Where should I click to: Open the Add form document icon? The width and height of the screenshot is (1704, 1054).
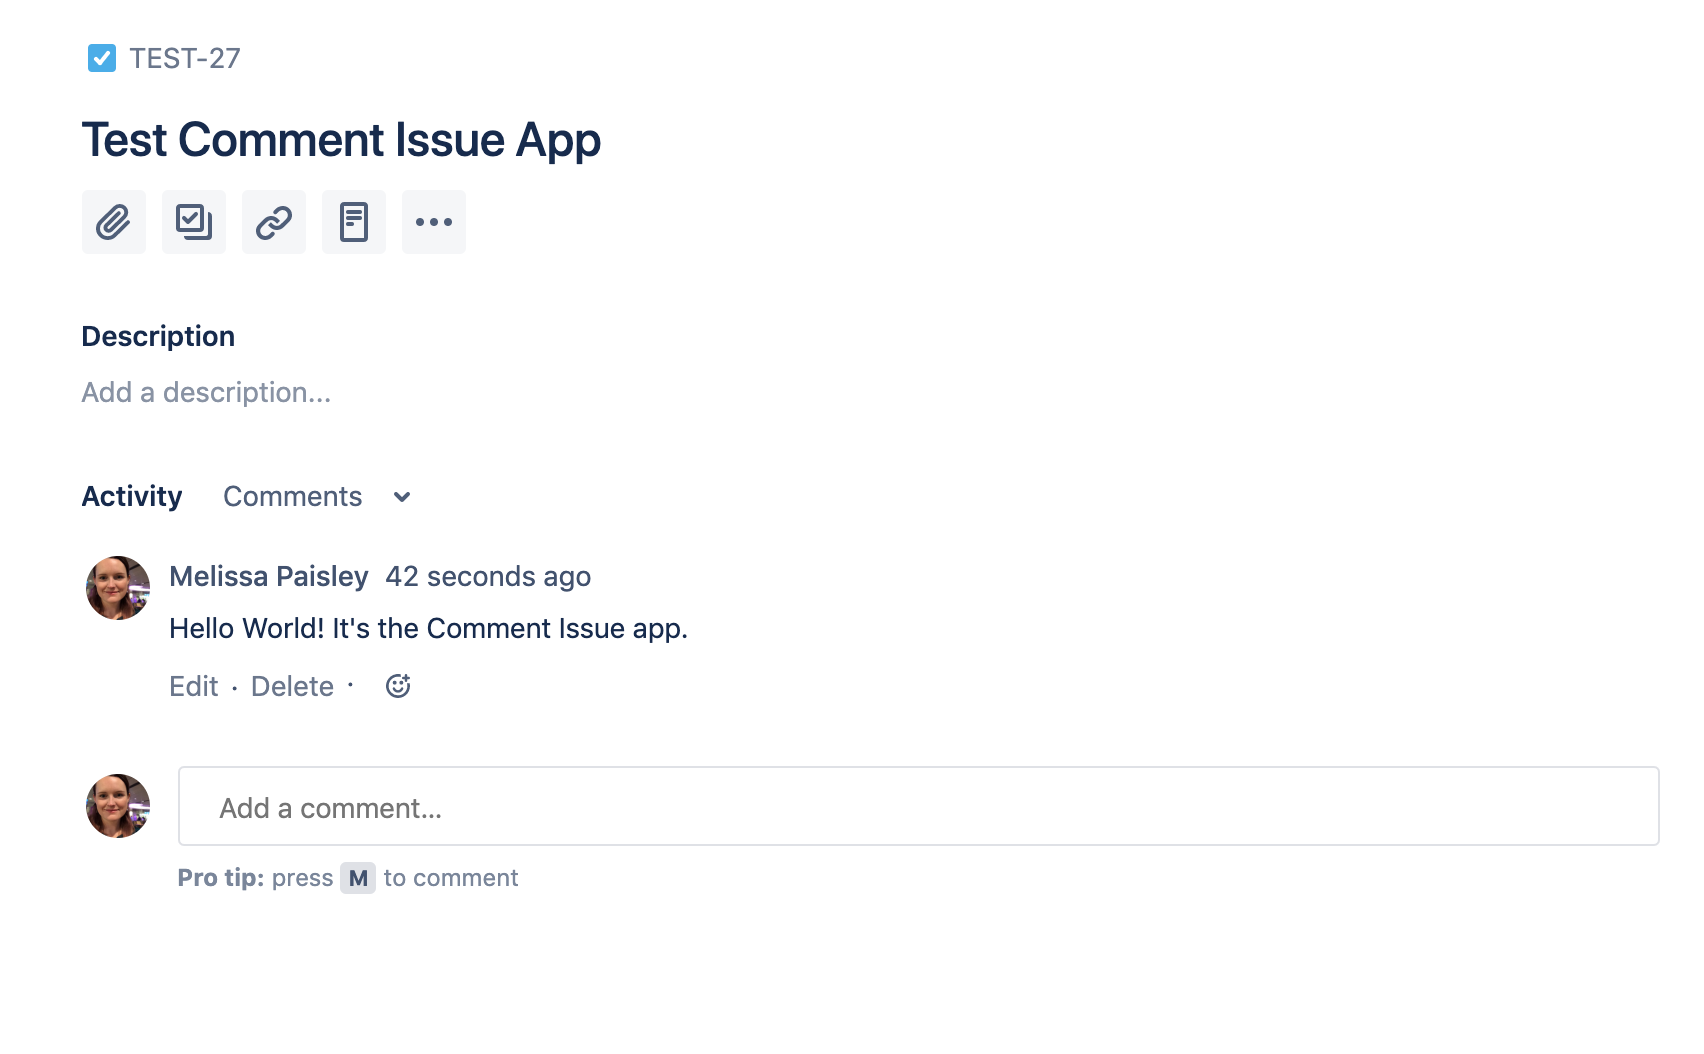[353, 222]
